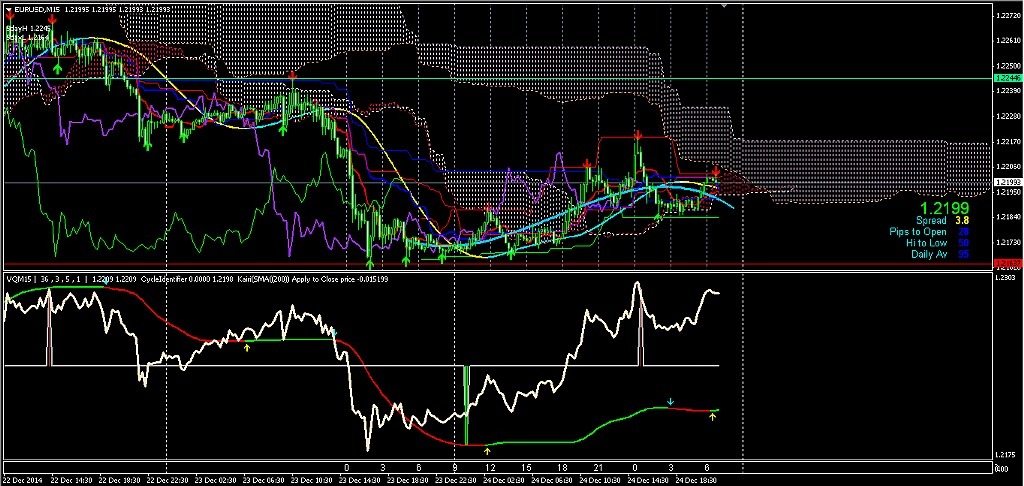Click the 23 Dec 22:30 time label

[x=457, y=479]
